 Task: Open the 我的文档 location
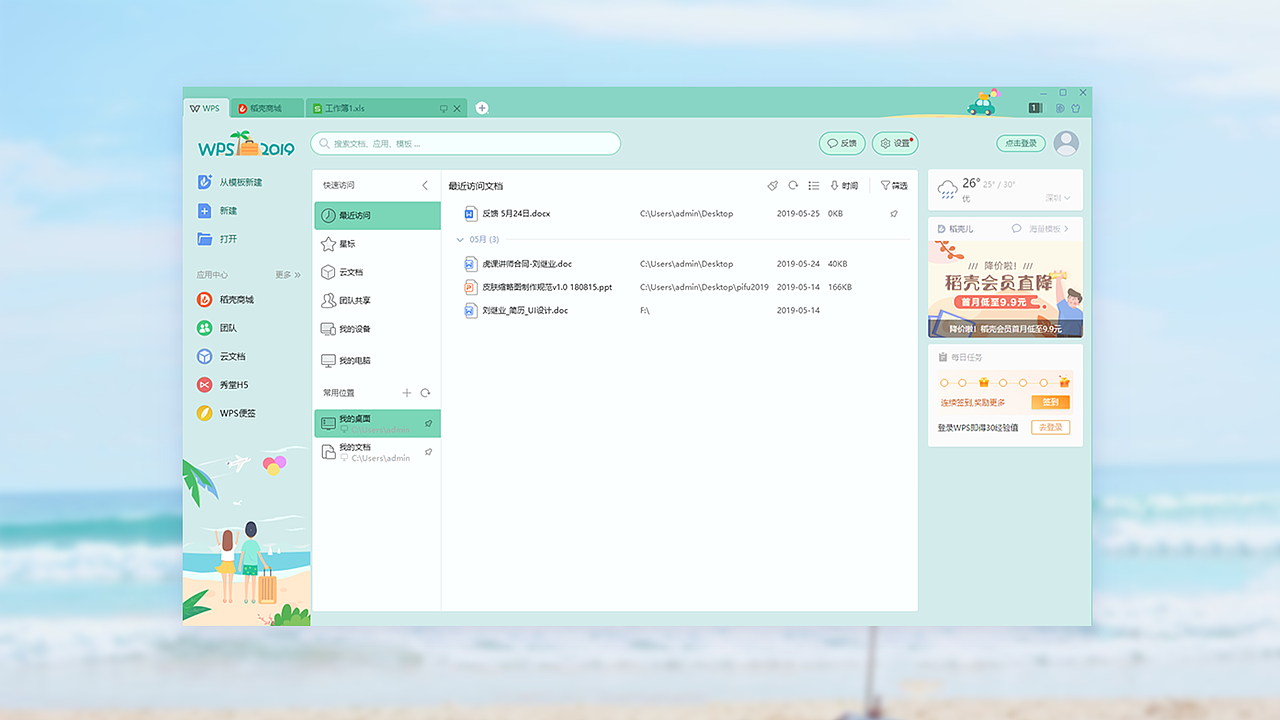pyautogui.click(x=377, y=452)
